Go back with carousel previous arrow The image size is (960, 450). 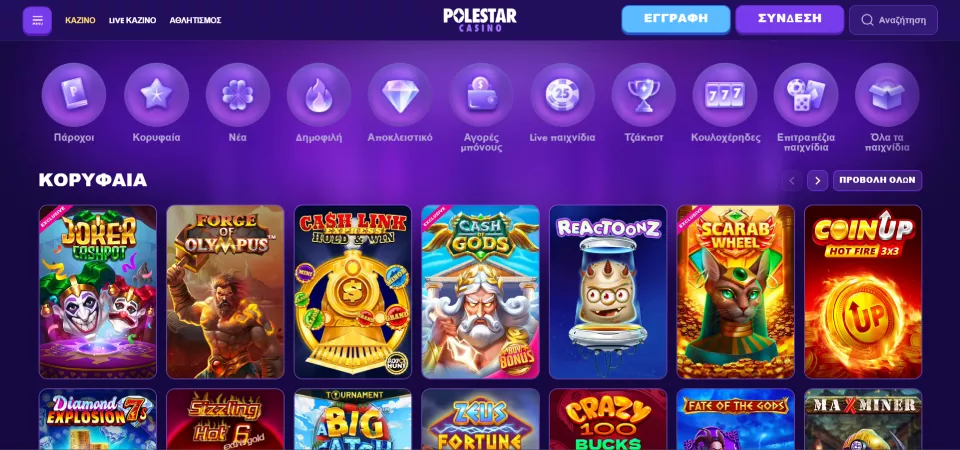[792, 181]
